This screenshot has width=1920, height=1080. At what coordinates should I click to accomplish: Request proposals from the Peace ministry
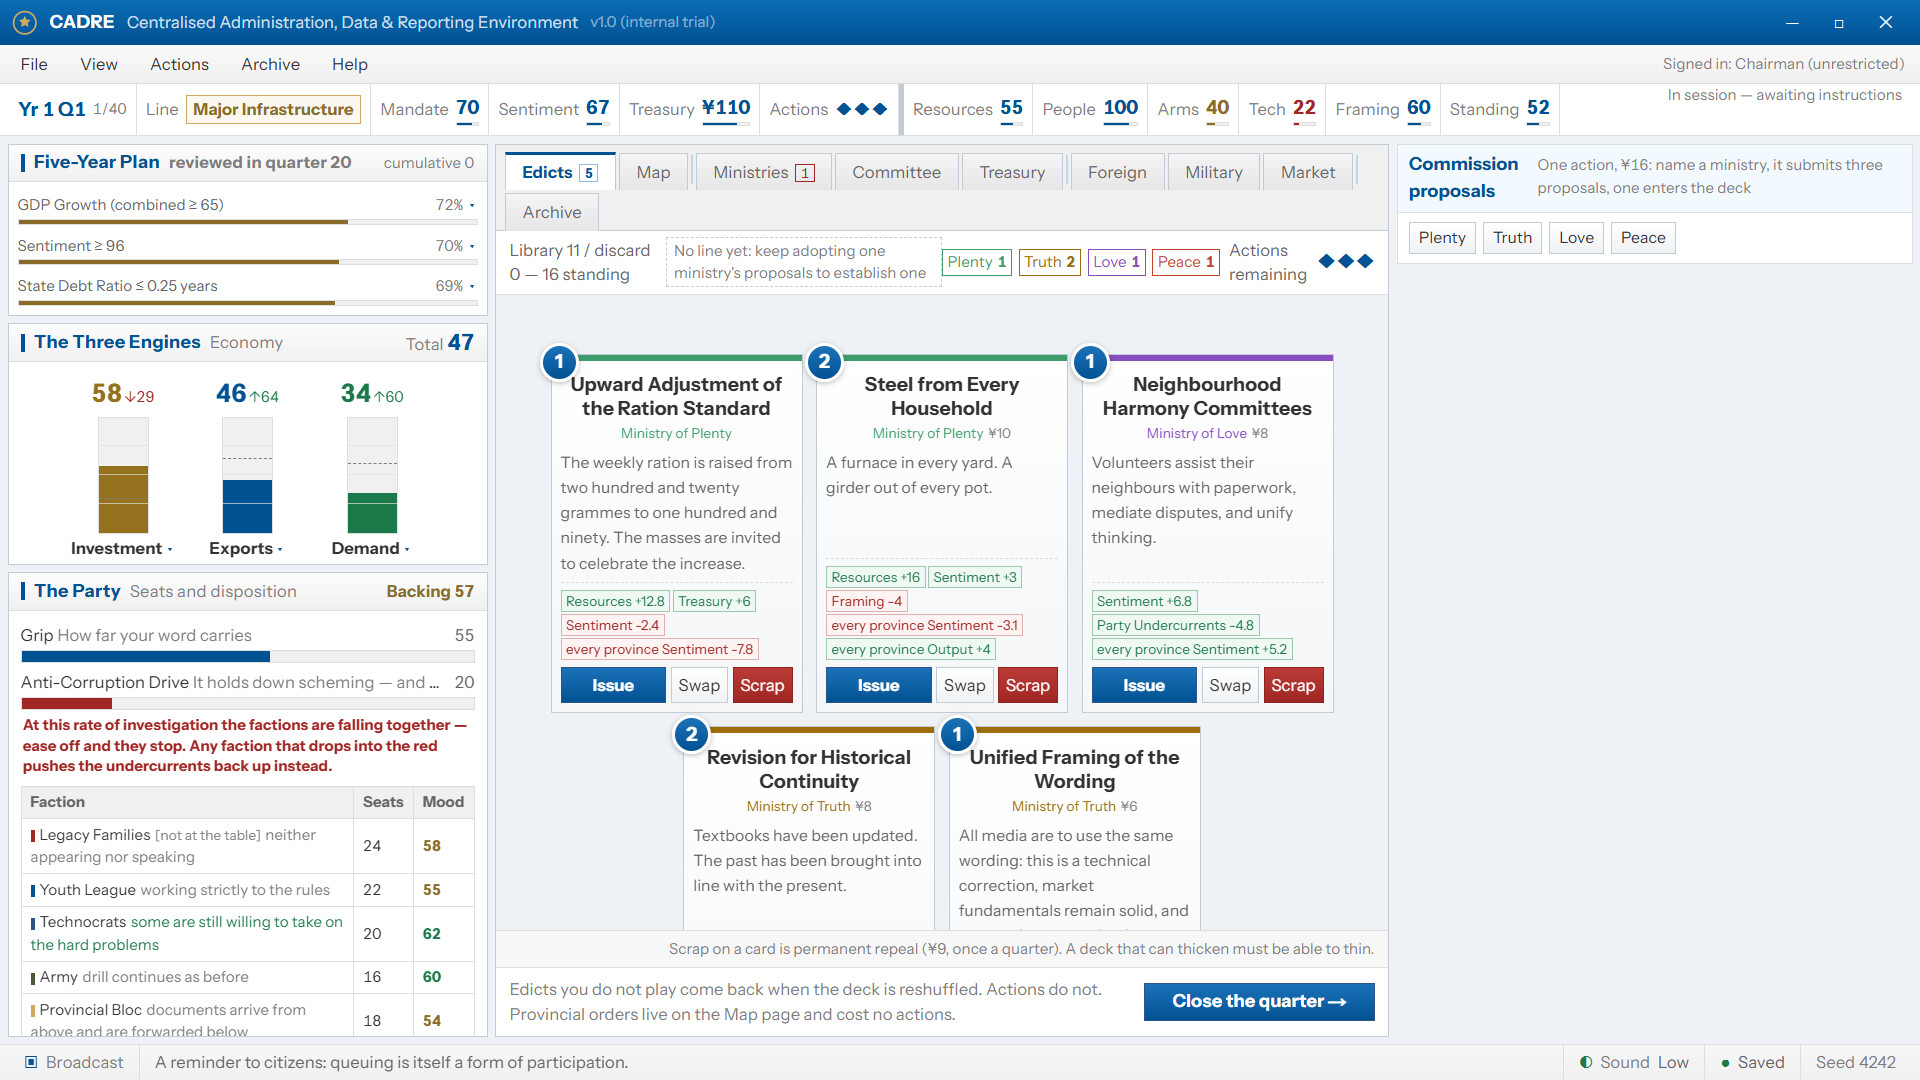point(1642,237)
